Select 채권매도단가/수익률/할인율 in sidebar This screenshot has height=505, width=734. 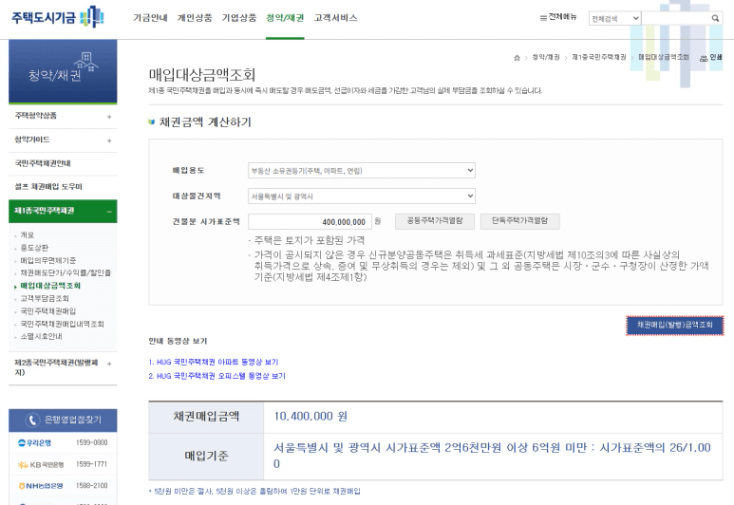click(66, 273)
